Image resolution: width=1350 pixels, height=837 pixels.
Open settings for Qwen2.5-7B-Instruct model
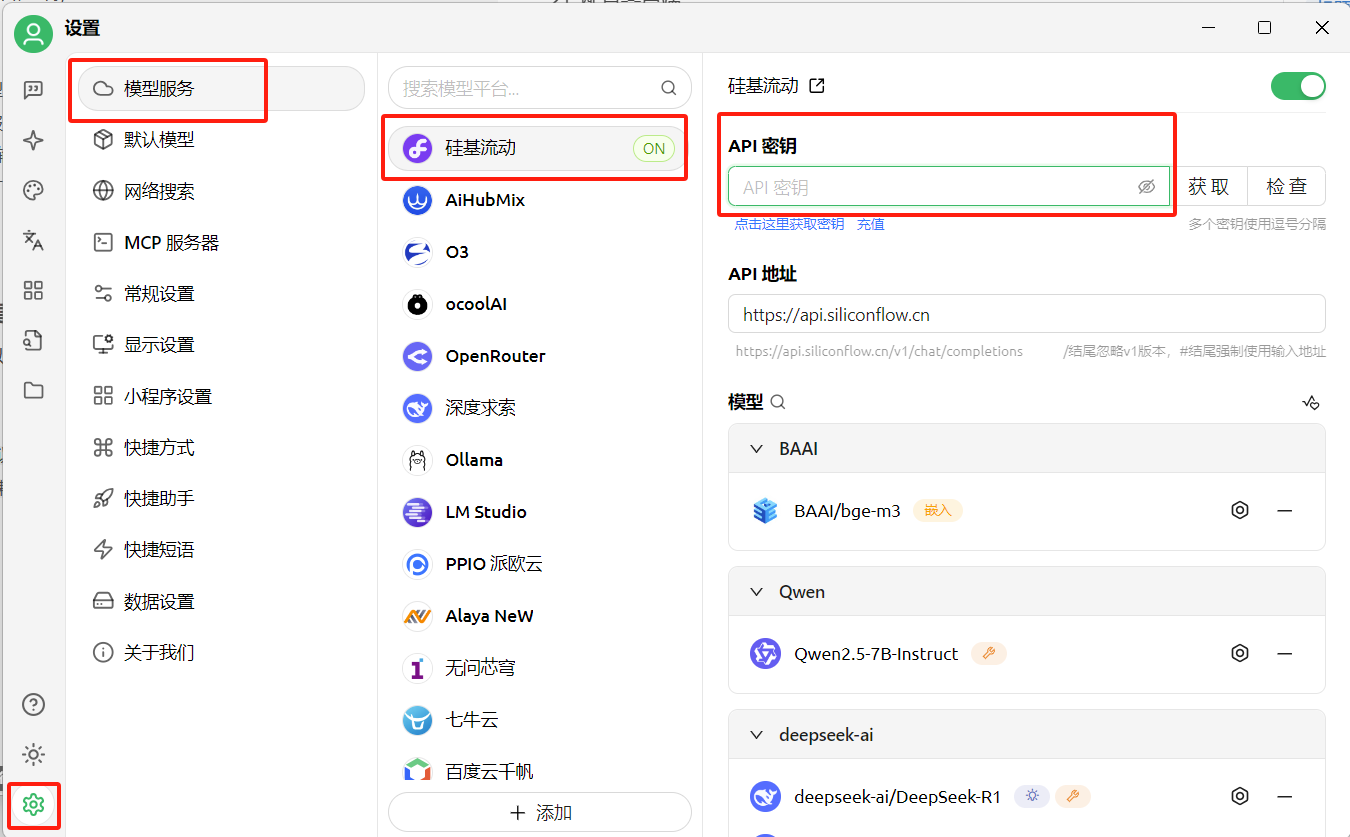pyautogui.click(x=1240, y=653)
